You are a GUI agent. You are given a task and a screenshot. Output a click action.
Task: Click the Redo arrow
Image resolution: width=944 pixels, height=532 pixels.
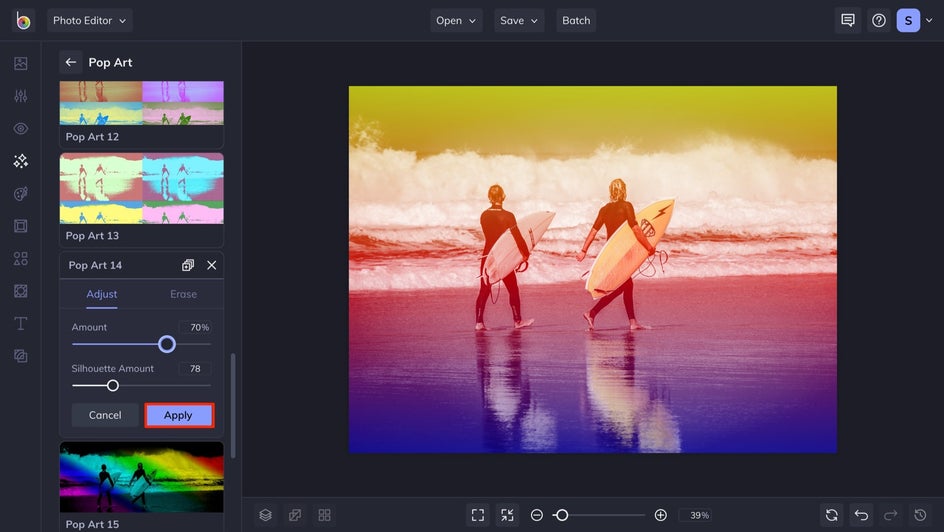click(x=890, y=515)
